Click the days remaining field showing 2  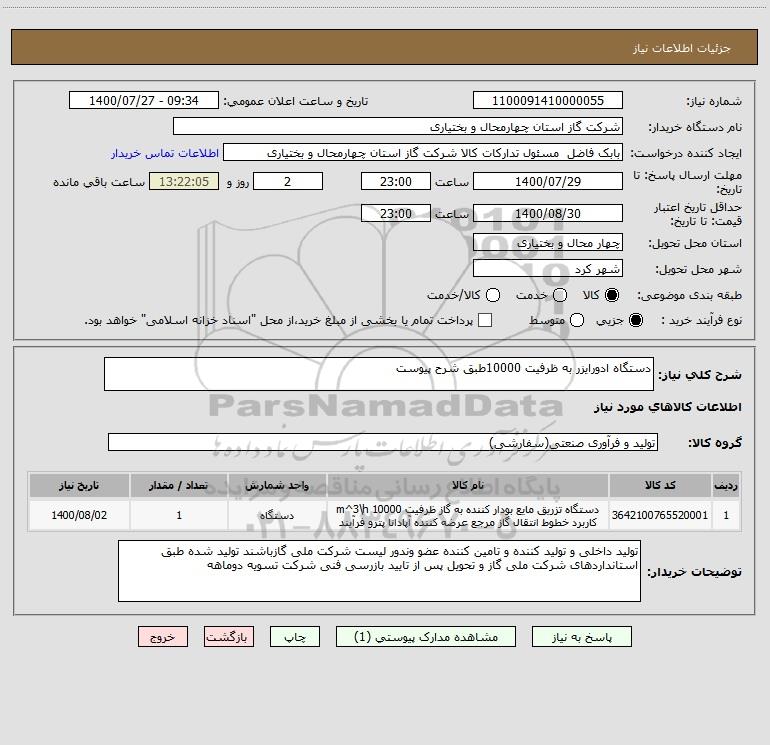click(288, 181)
